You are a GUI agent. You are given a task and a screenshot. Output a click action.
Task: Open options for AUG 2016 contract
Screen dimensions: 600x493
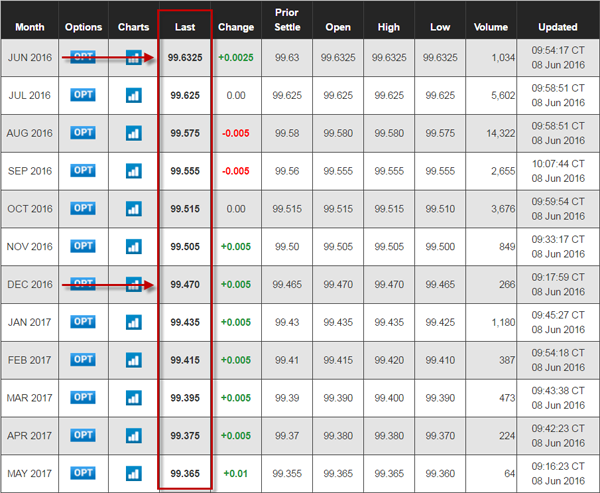[83, 133]
